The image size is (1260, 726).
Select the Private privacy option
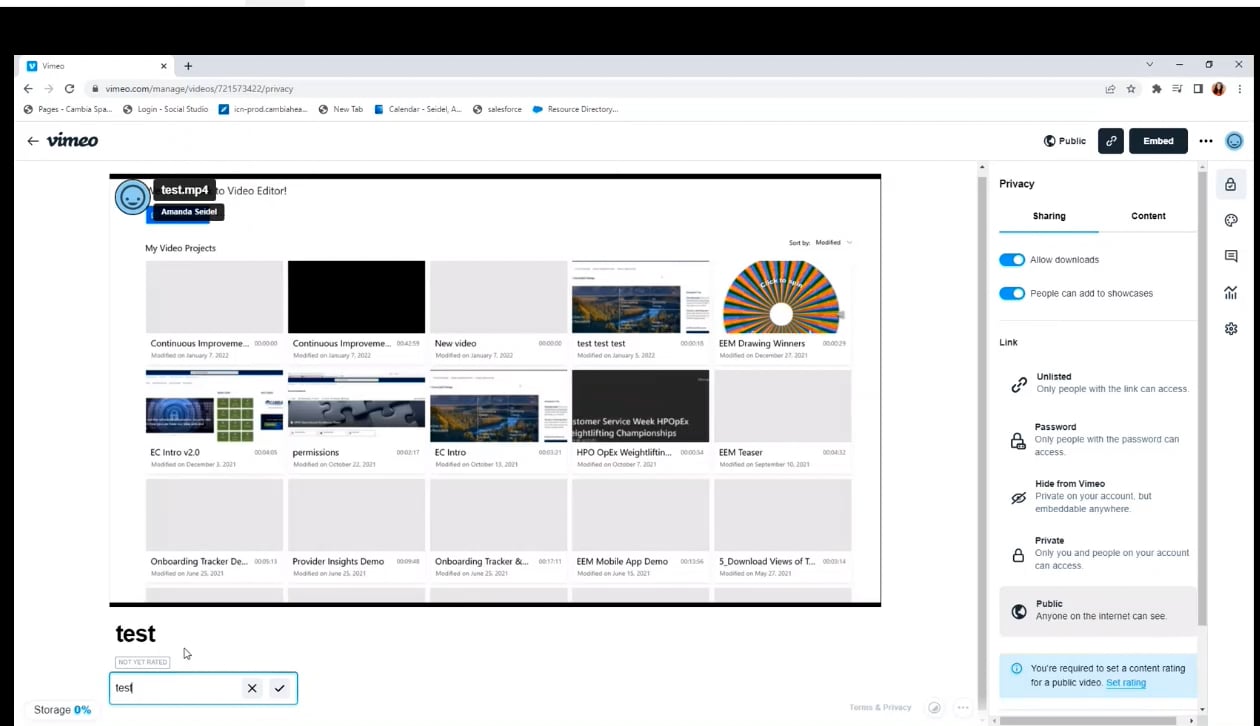pyautogui.click(x=1098, y=553)
